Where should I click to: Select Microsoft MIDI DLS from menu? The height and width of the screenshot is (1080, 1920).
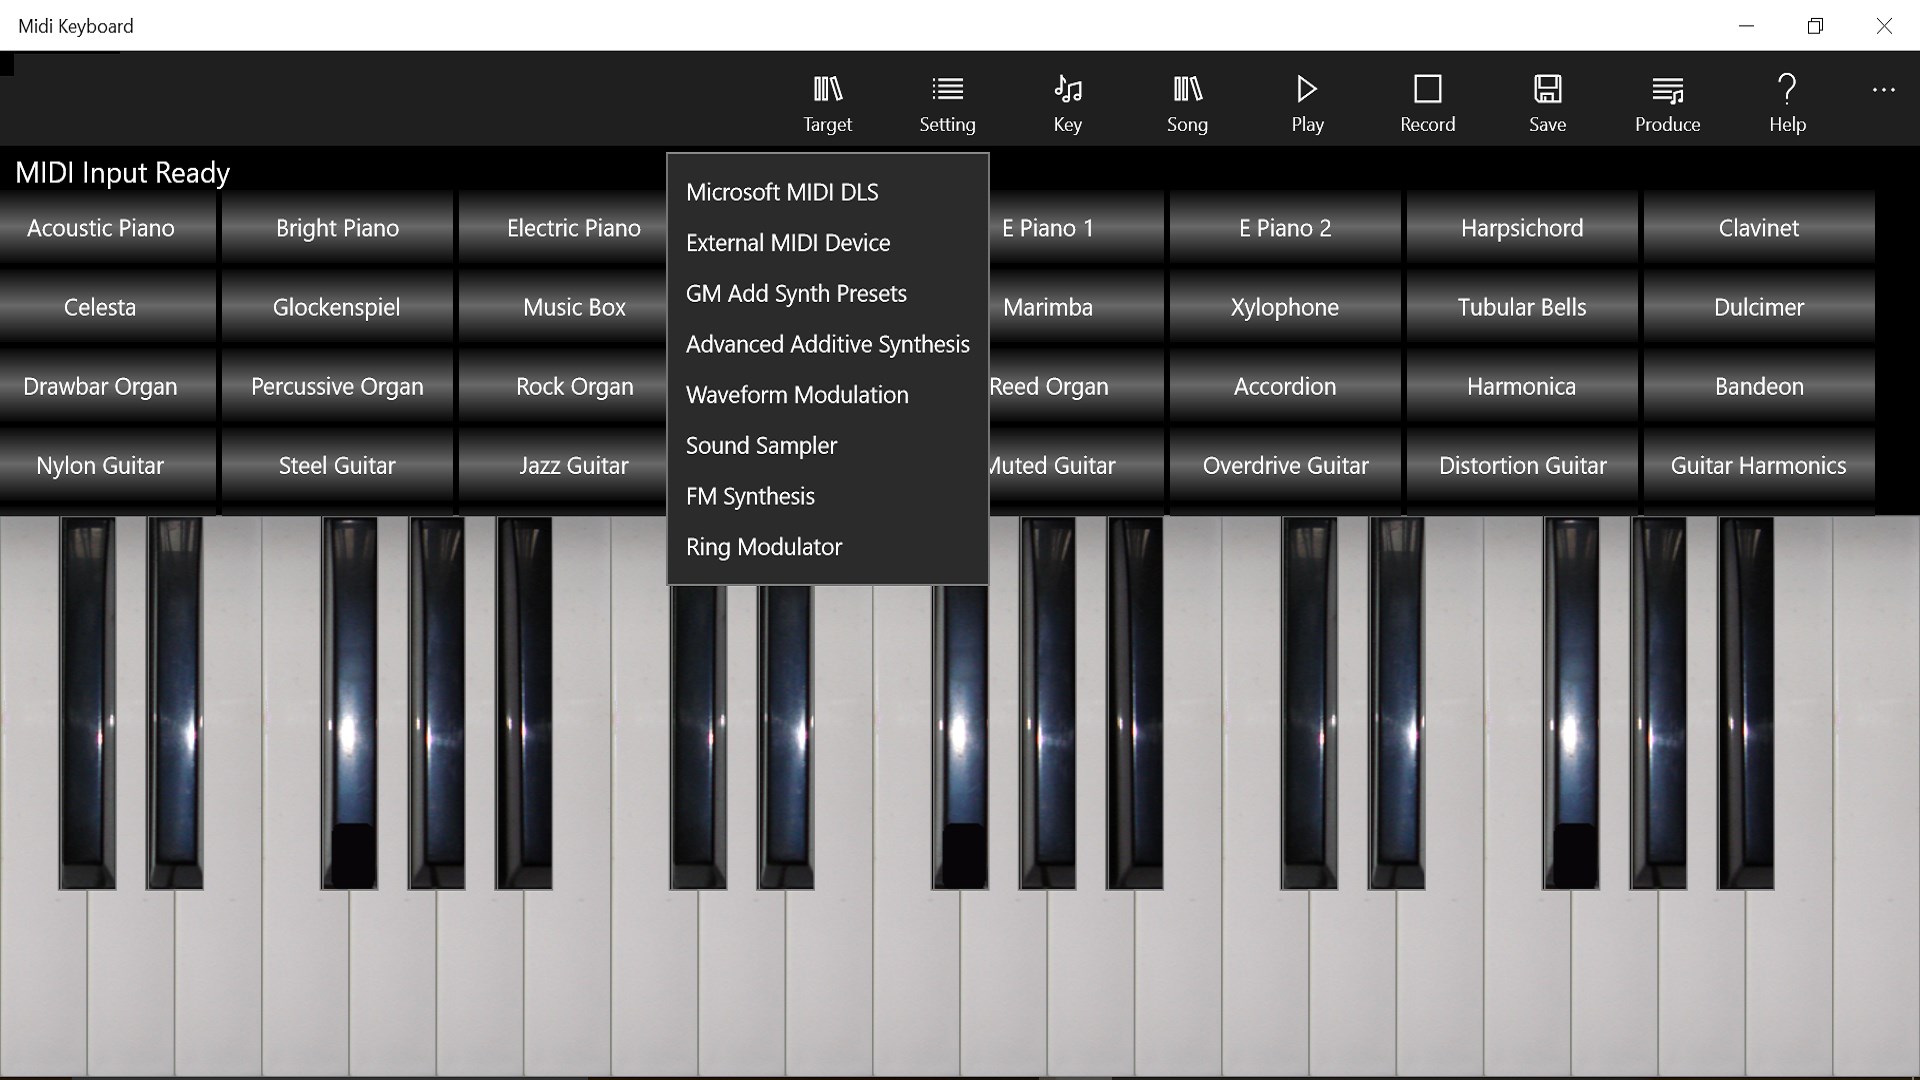pyautogui.click(x=782, y=192)
